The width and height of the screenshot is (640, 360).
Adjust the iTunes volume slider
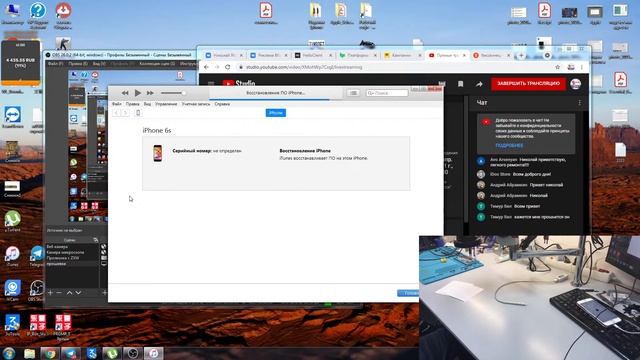click(173, 93)
